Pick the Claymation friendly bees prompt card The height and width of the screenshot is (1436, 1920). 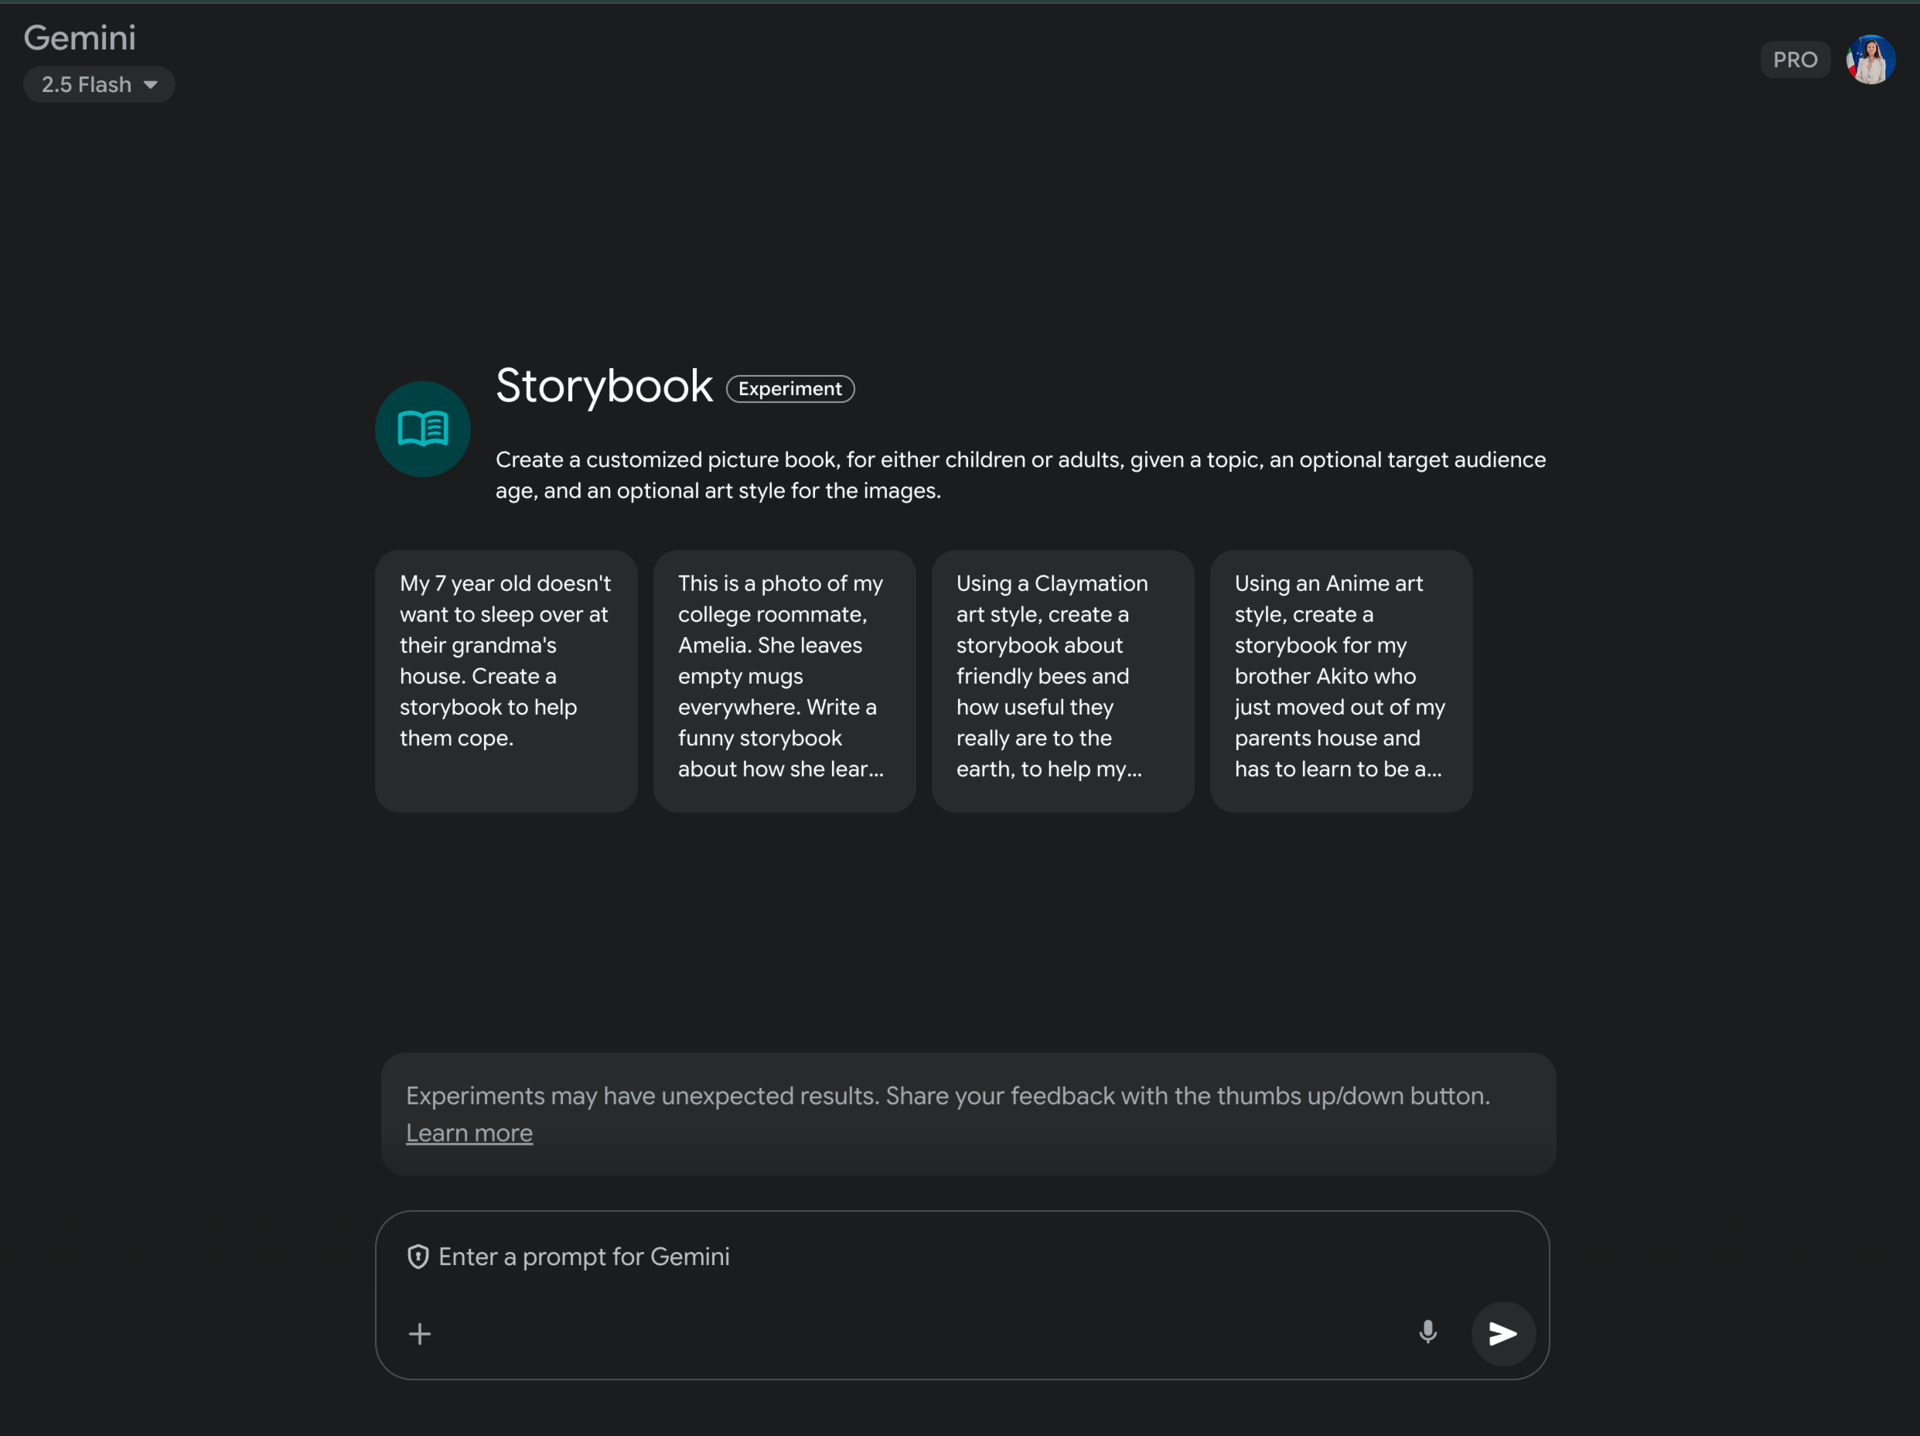pos(1062,680)
